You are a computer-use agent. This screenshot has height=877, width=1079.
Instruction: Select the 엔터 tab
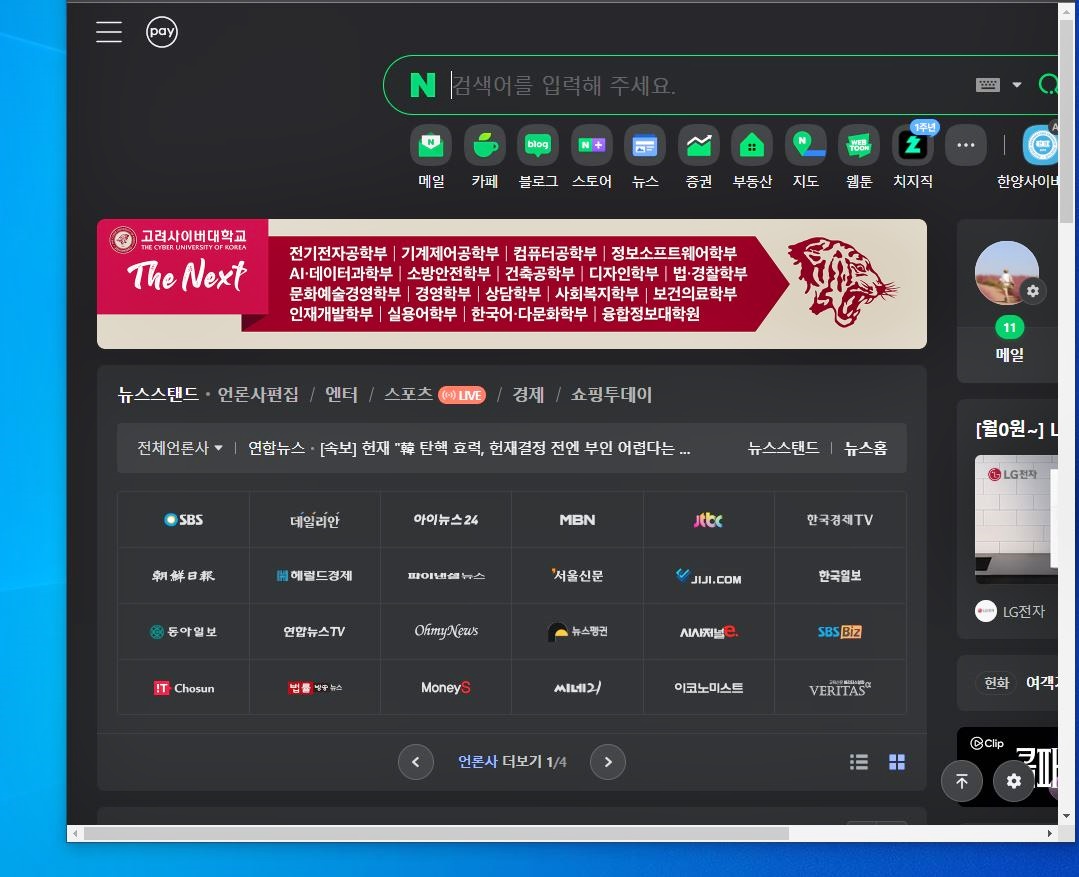[x=341, y=394]
